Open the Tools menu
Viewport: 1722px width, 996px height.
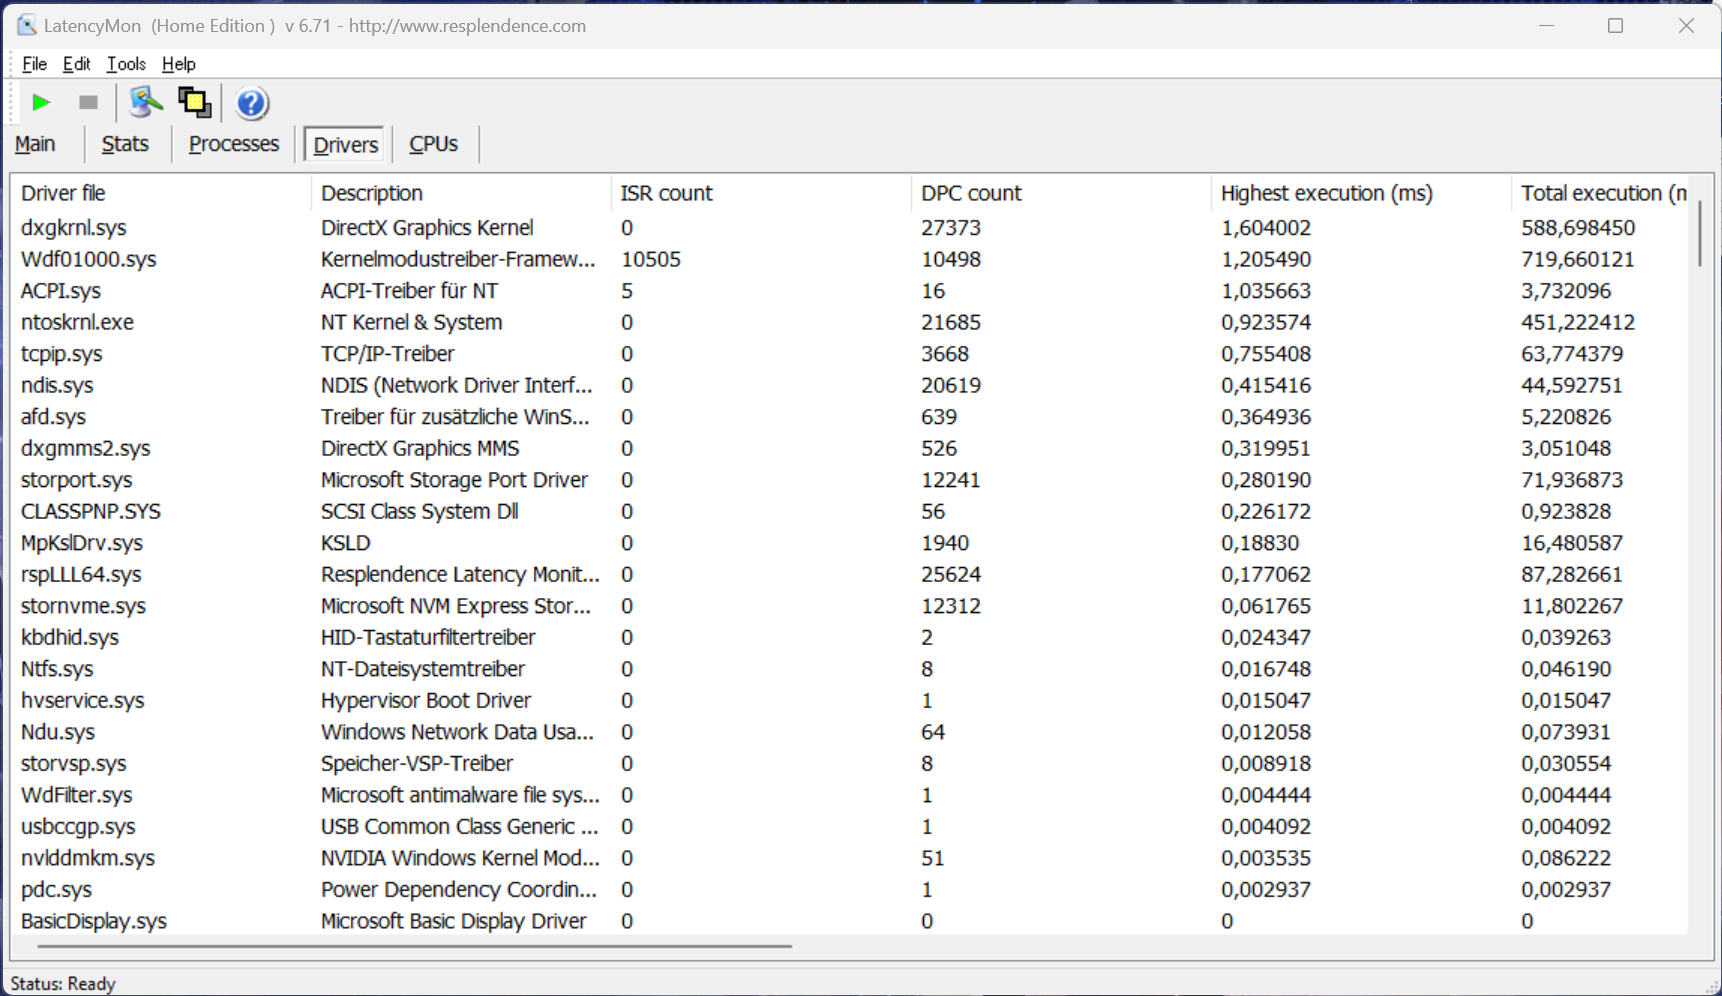pyautogui.click(x=126, y=64)
